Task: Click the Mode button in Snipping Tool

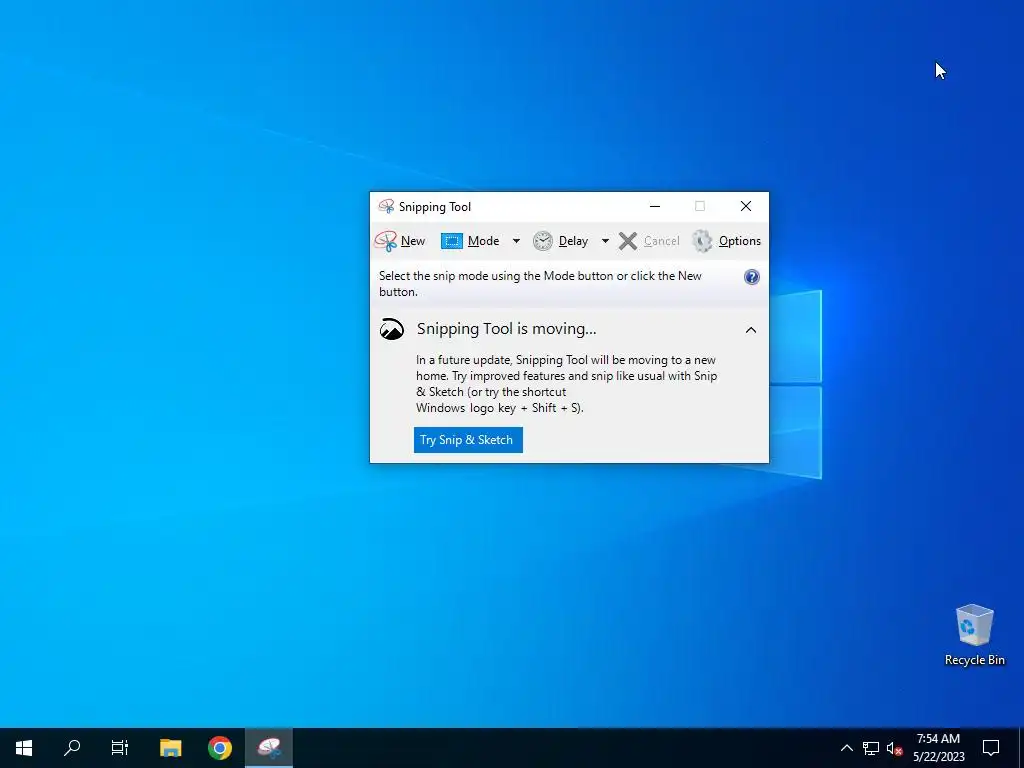Action: coord(470,241)
